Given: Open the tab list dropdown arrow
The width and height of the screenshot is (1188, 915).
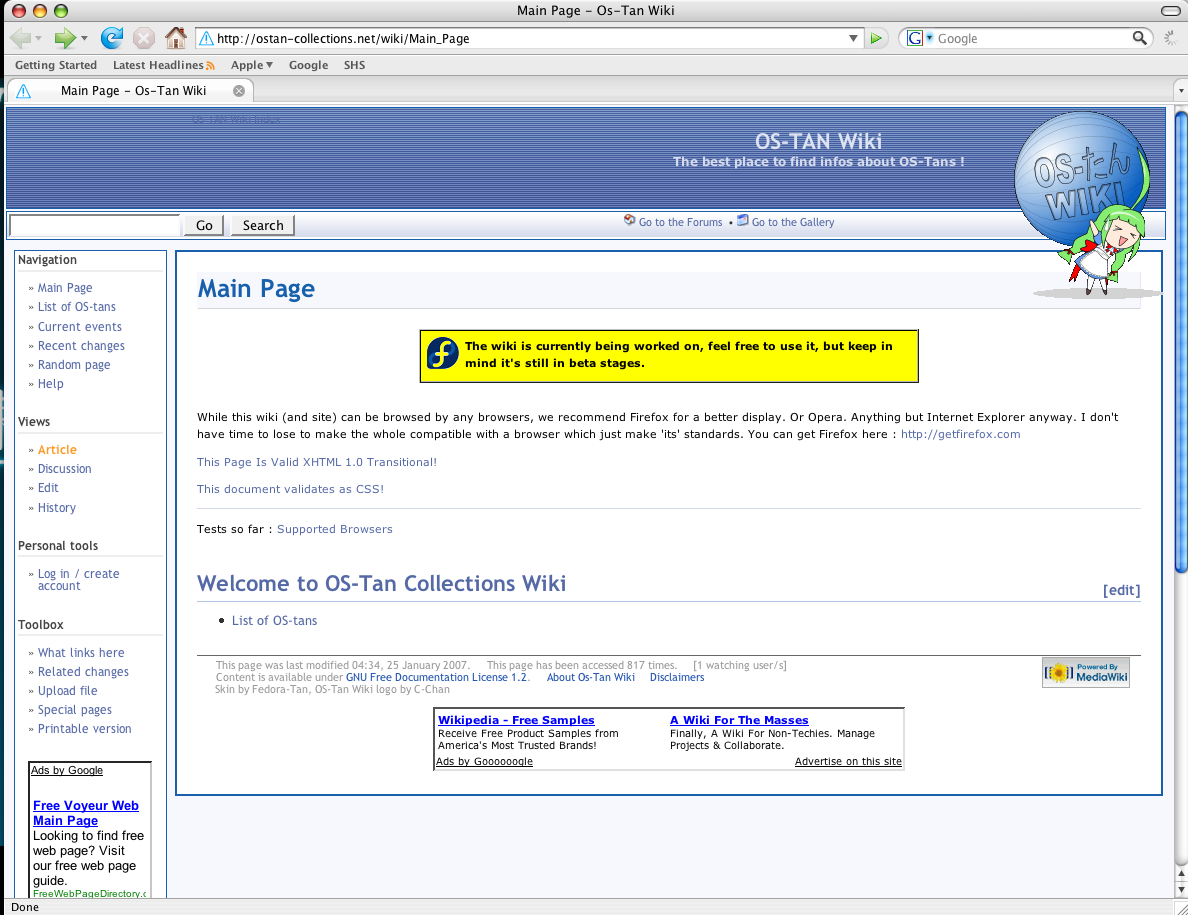Looking at the screenshot, I should (x=1180, y=91).
